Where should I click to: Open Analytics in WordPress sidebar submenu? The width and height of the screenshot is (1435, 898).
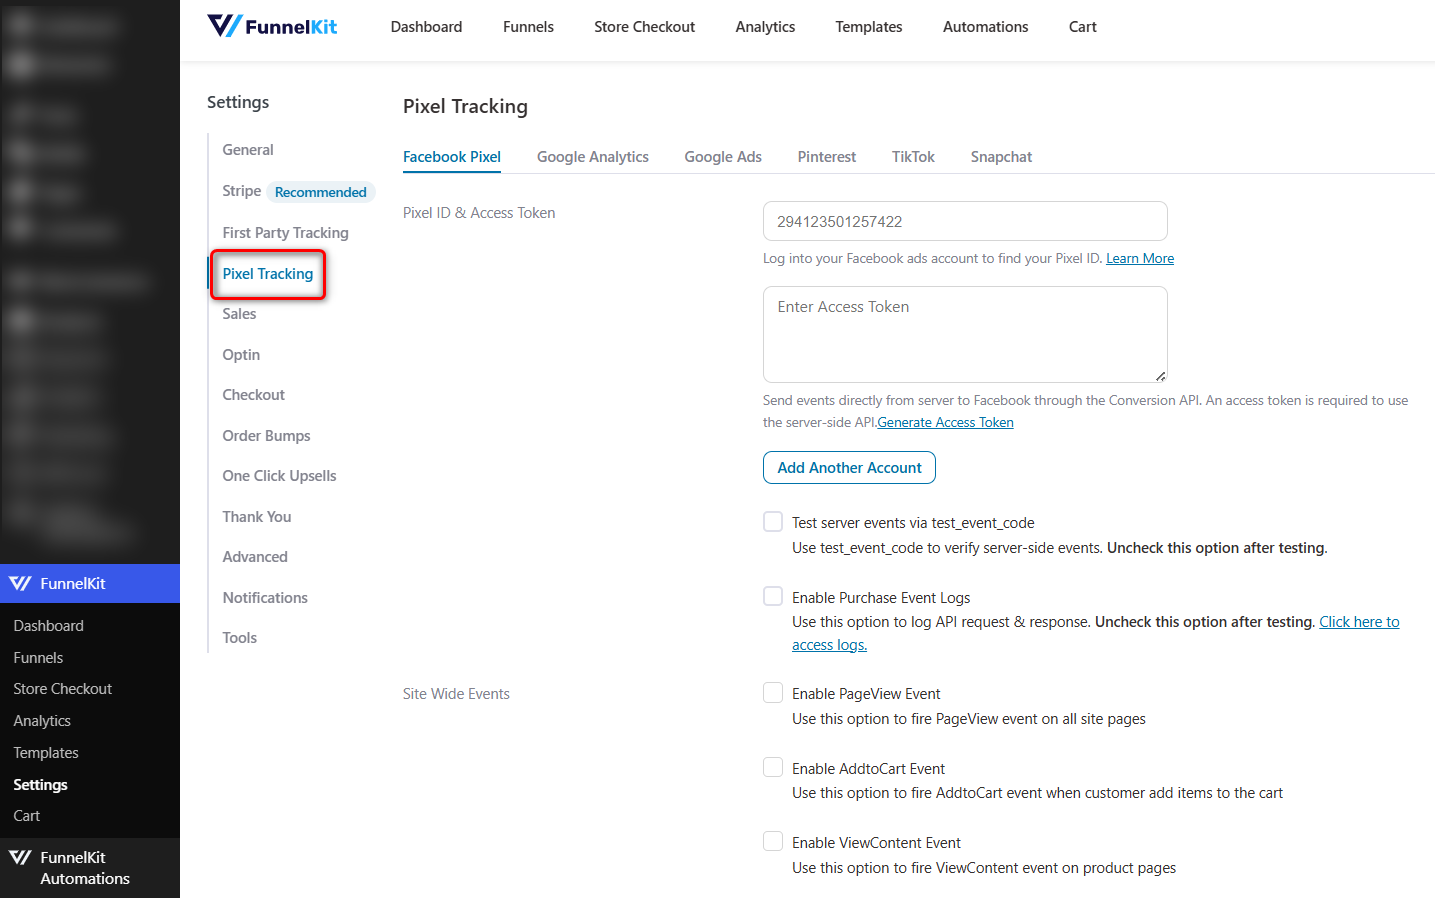coord(42,721)
